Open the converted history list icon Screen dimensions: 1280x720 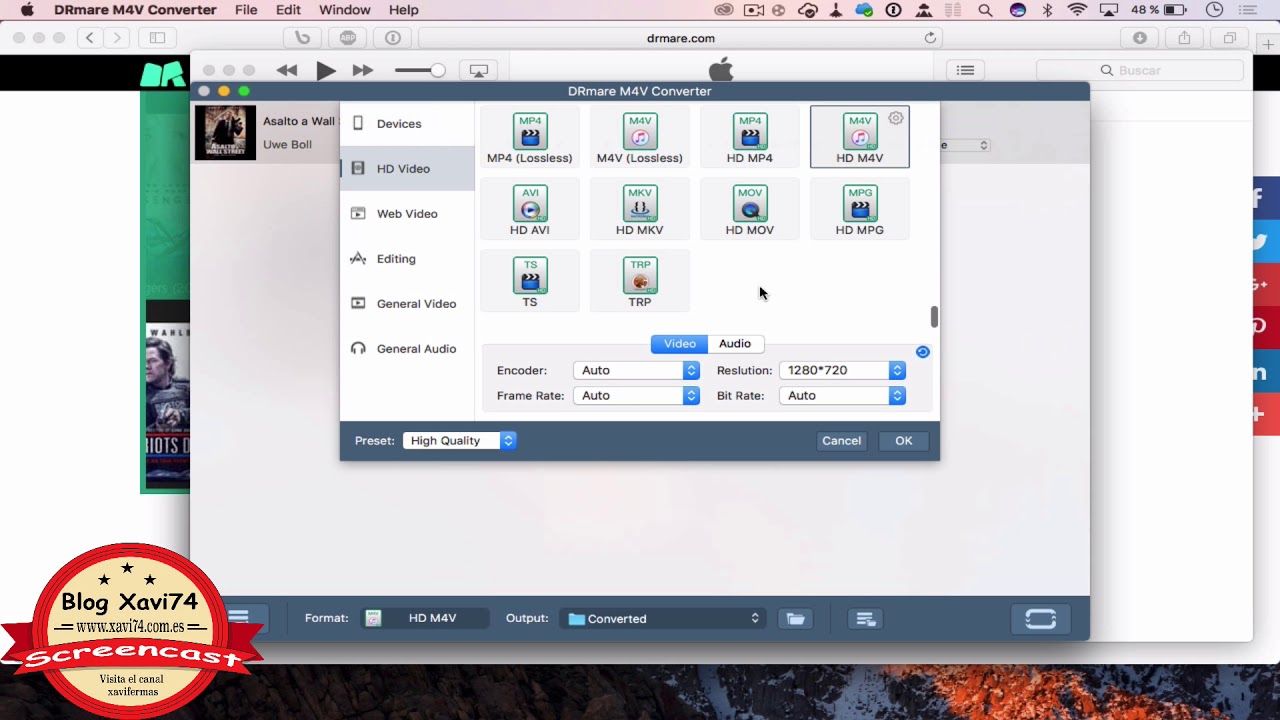866,619
